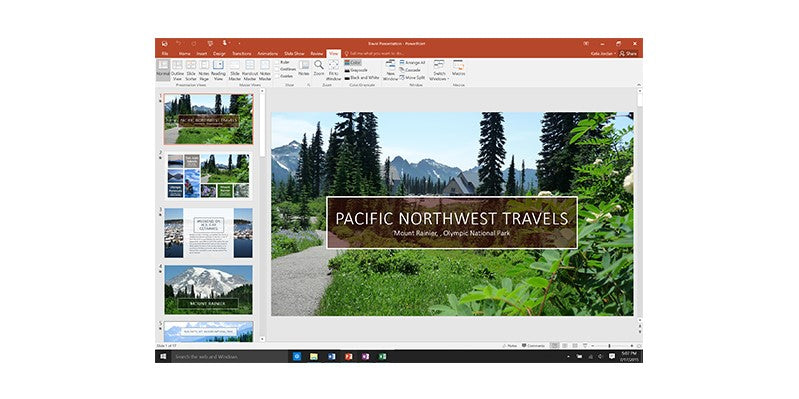Screen dimensions: 799x399
Task: Open the Handout Master view
Action: point(250,70)
